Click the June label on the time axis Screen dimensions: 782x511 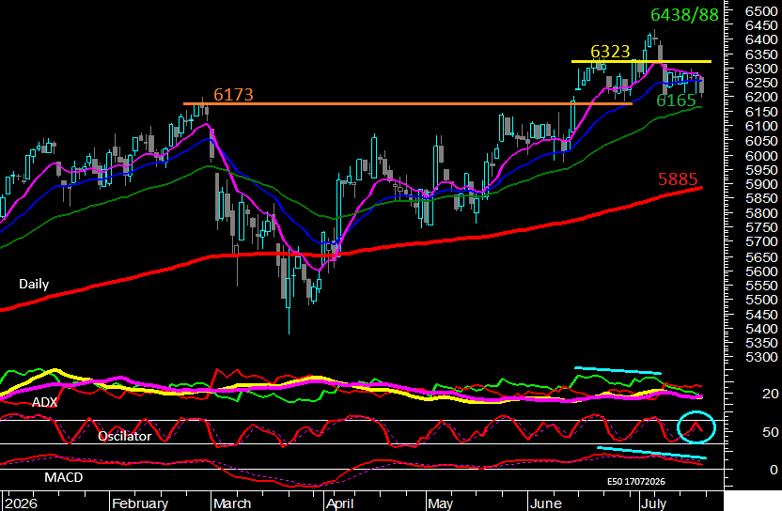(546, 504)
